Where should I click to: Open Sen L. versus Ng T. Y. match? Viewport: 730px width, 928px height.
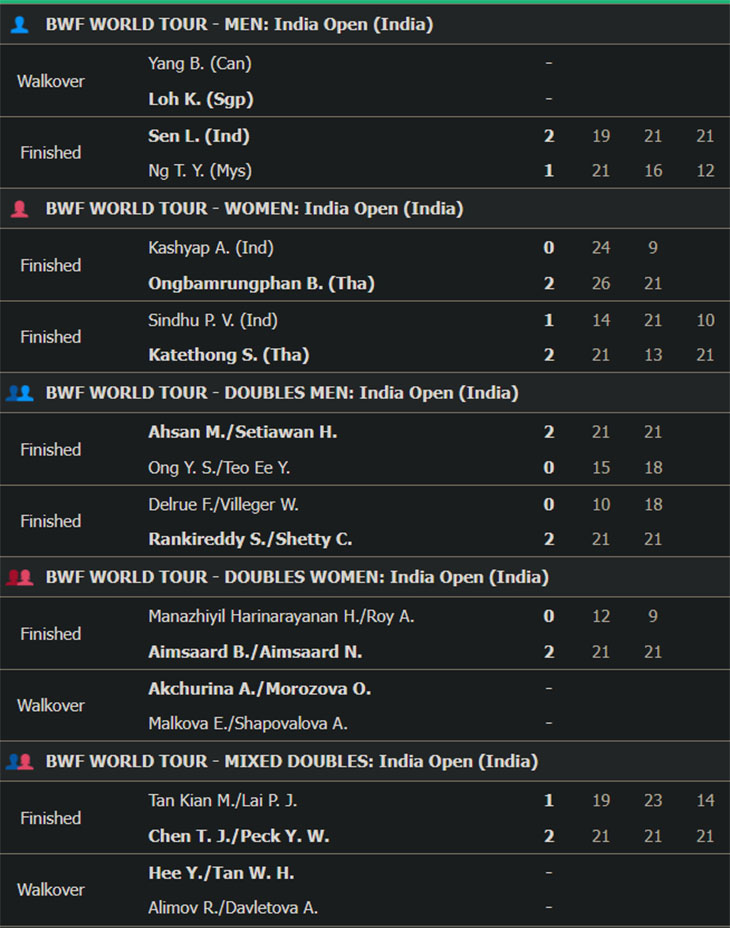365,153
